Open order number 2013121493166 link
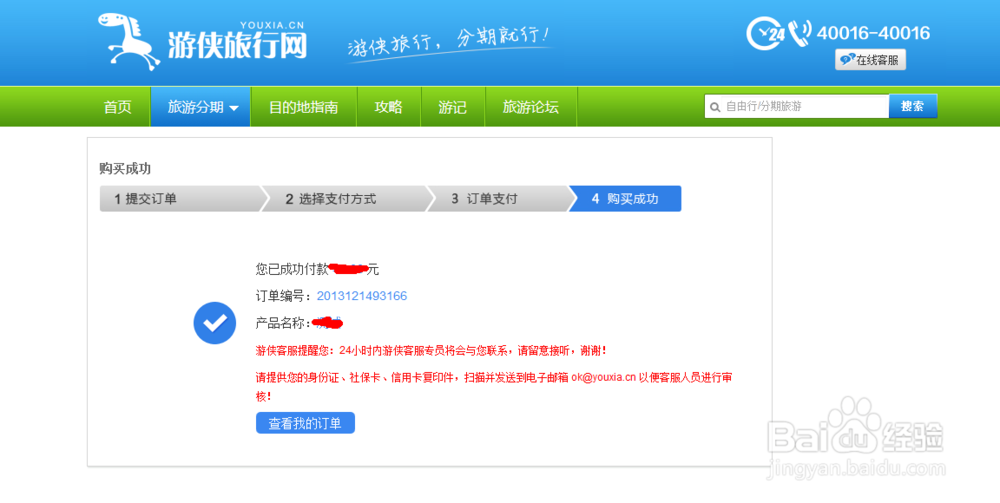The image size is (1000, 503). coord(362,296)
